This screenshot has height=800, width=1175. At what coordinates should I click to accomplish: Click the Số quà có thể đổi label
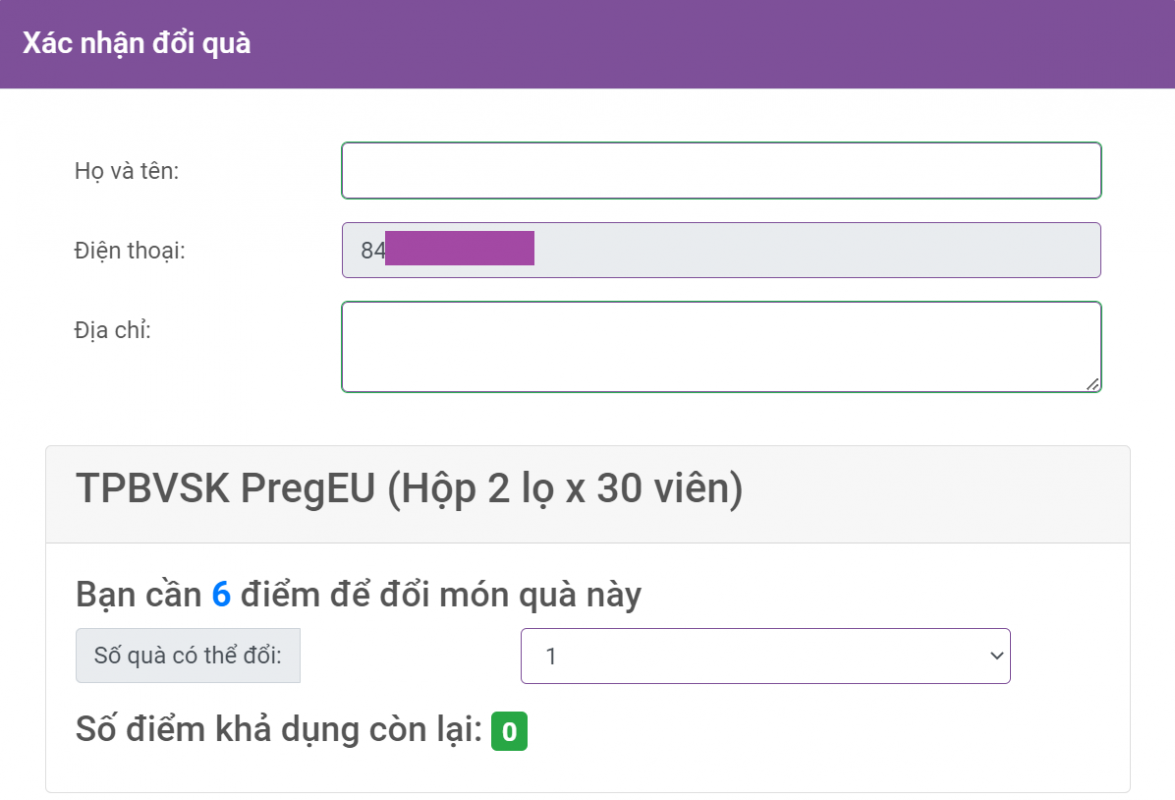pyautogui.click(x=188, y=656)
